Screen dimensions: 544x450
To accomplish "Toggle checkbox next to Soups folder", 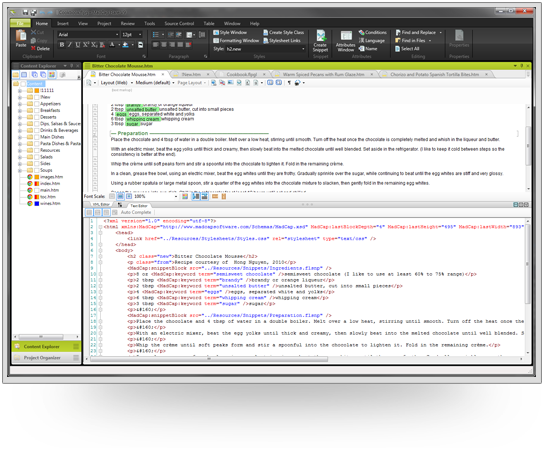I will click(36, 170).
